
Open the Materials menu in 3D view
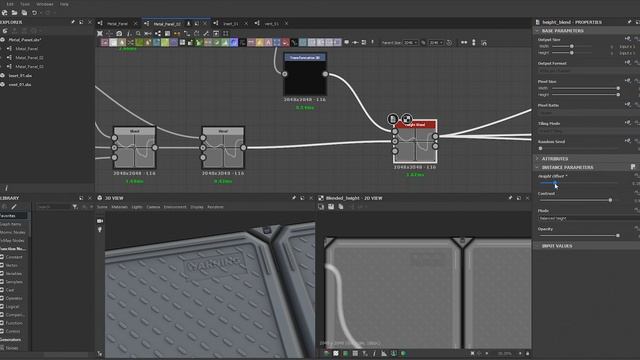coord(120,207)
